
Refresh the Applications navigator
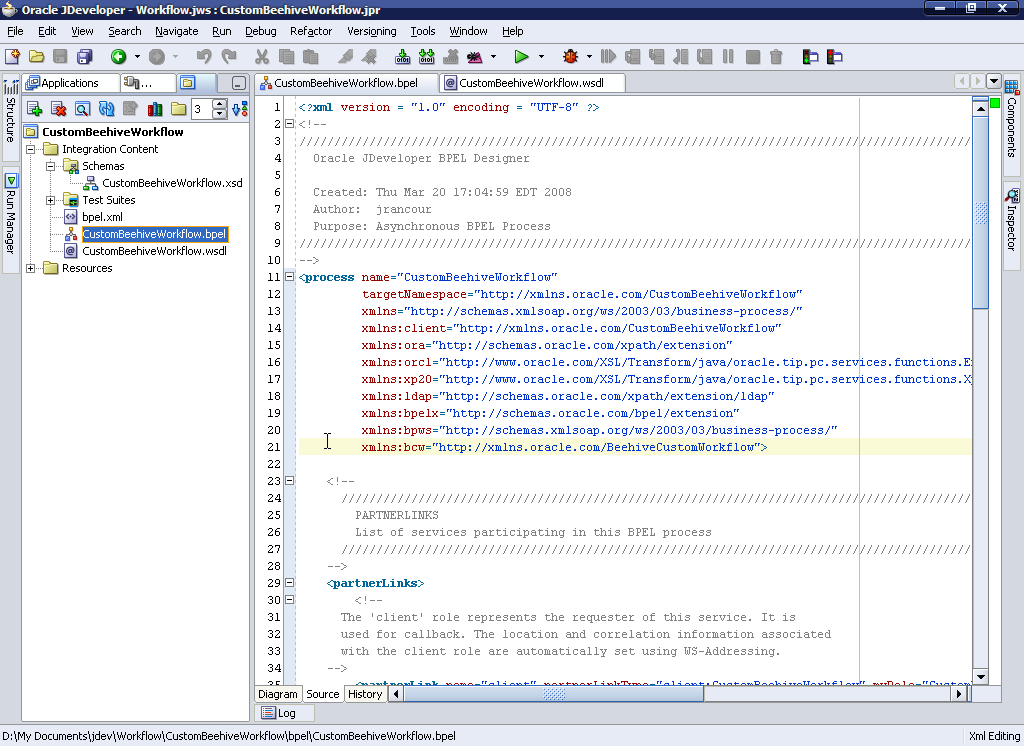pos(105,109)
